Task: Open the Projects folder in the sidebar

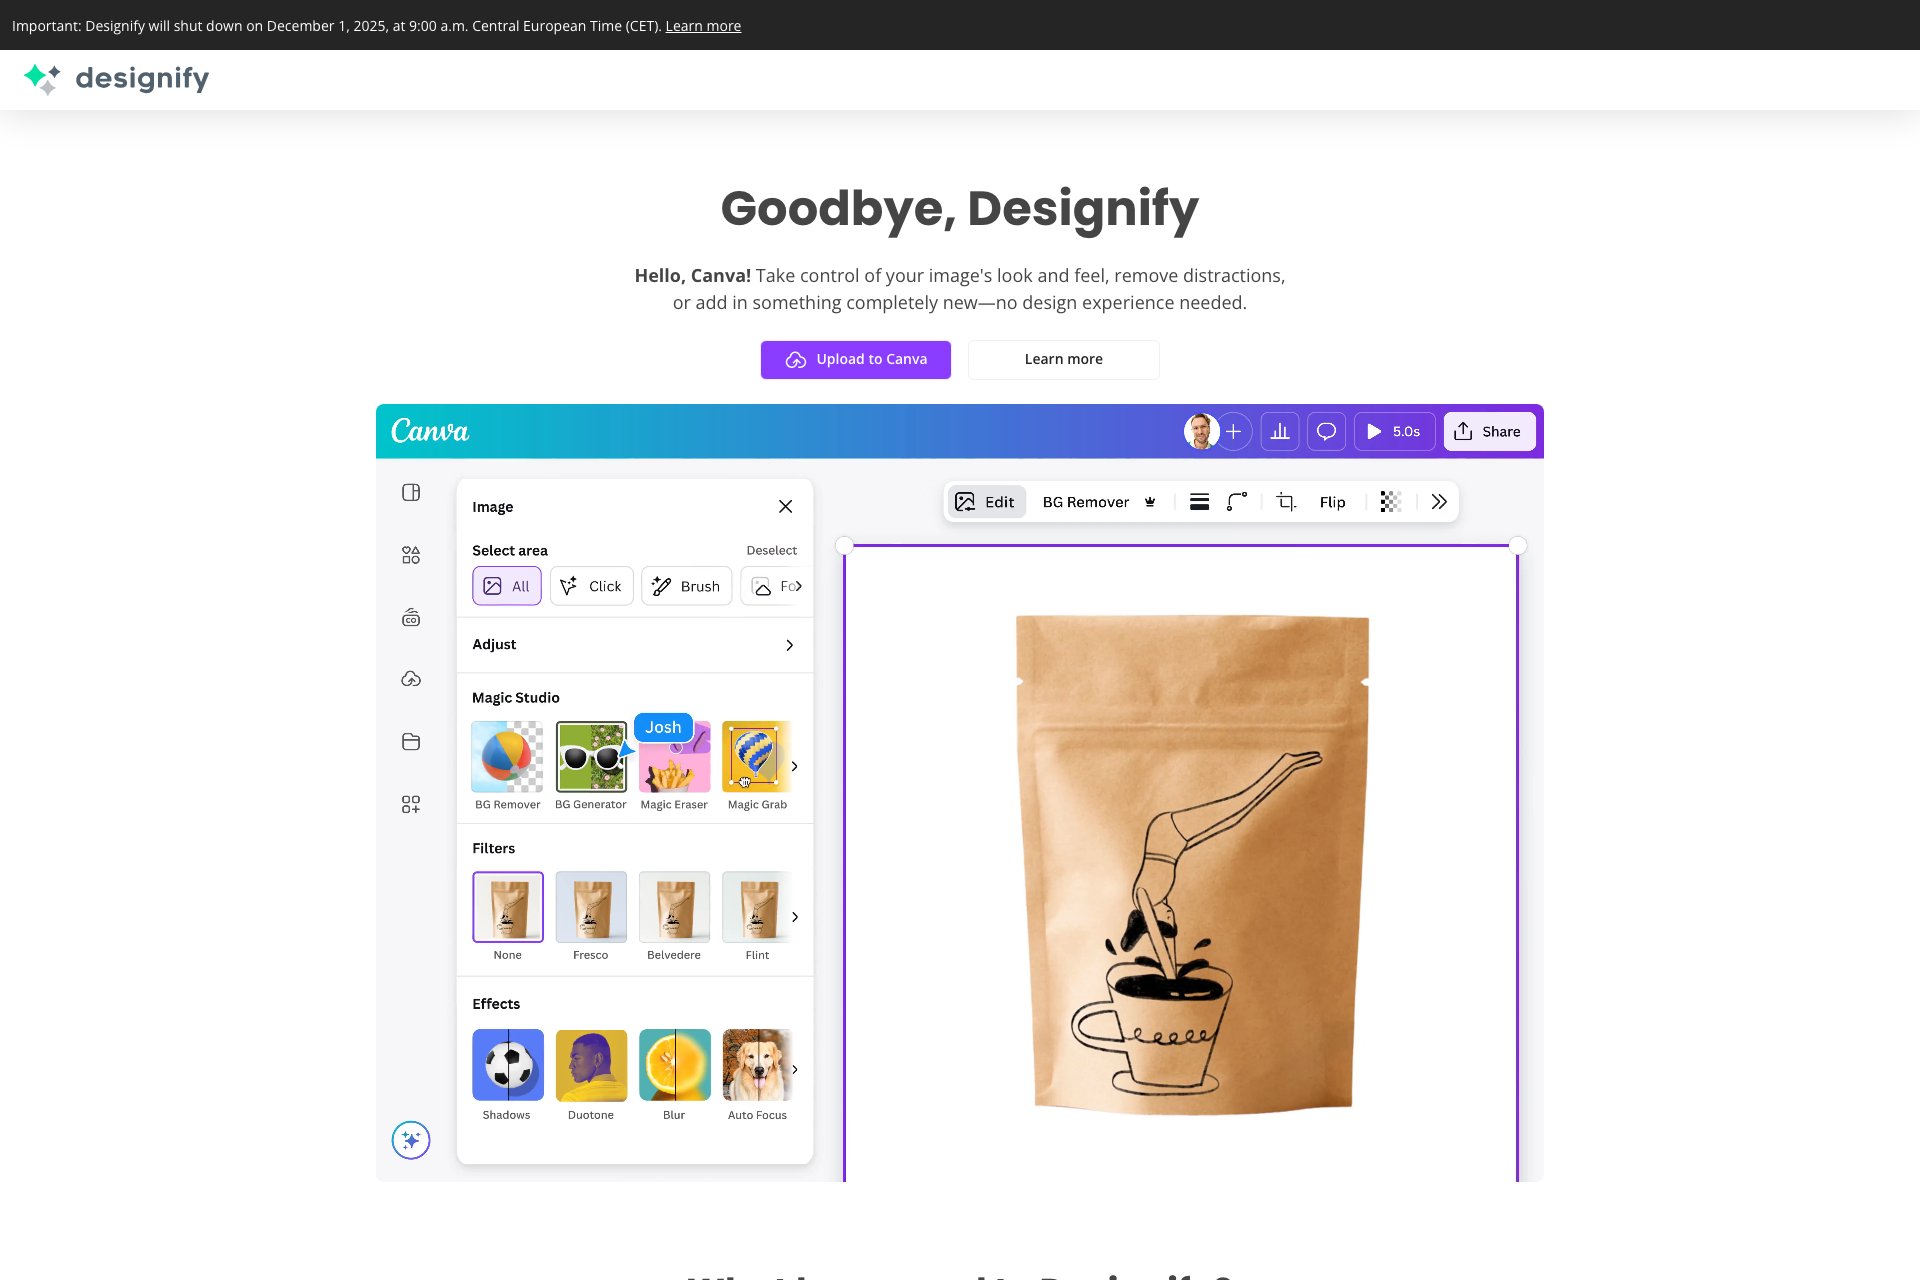Action: click(x=411, y=742)
